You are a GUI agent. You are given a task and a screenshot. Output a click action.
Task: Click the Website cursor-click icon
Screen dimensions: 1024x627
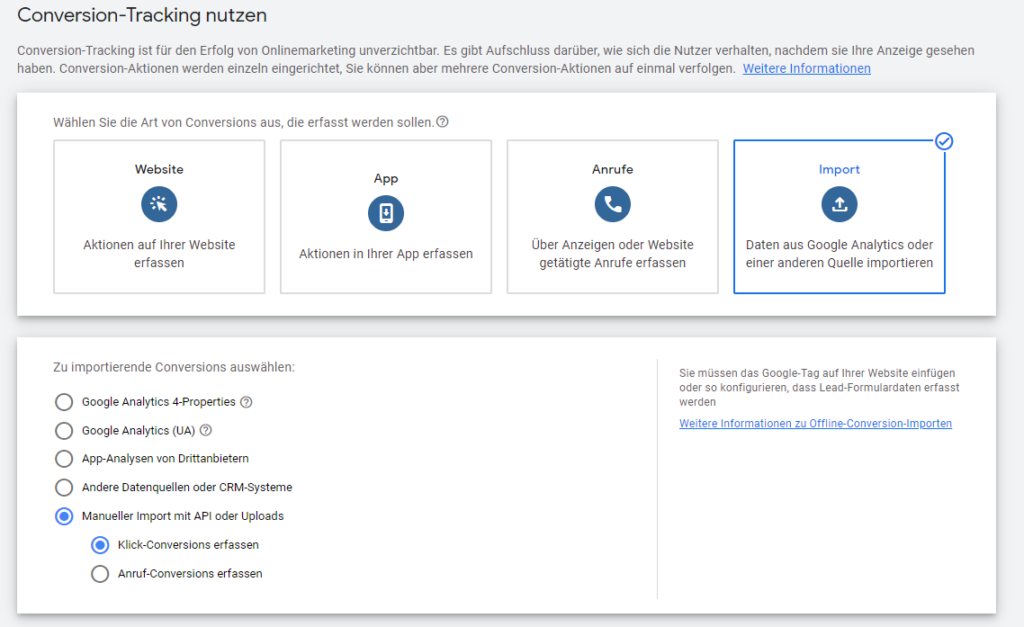[159, 204]
